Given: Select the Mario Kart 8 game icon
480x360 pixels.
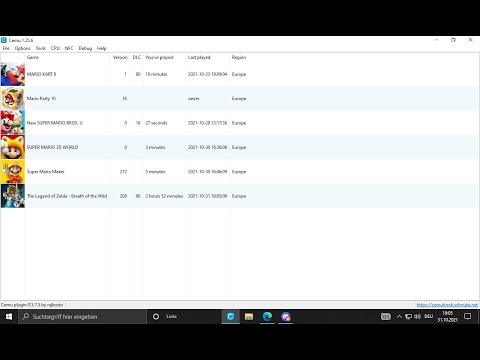Looking at the screenshot, I should click(x=13, y=74).
